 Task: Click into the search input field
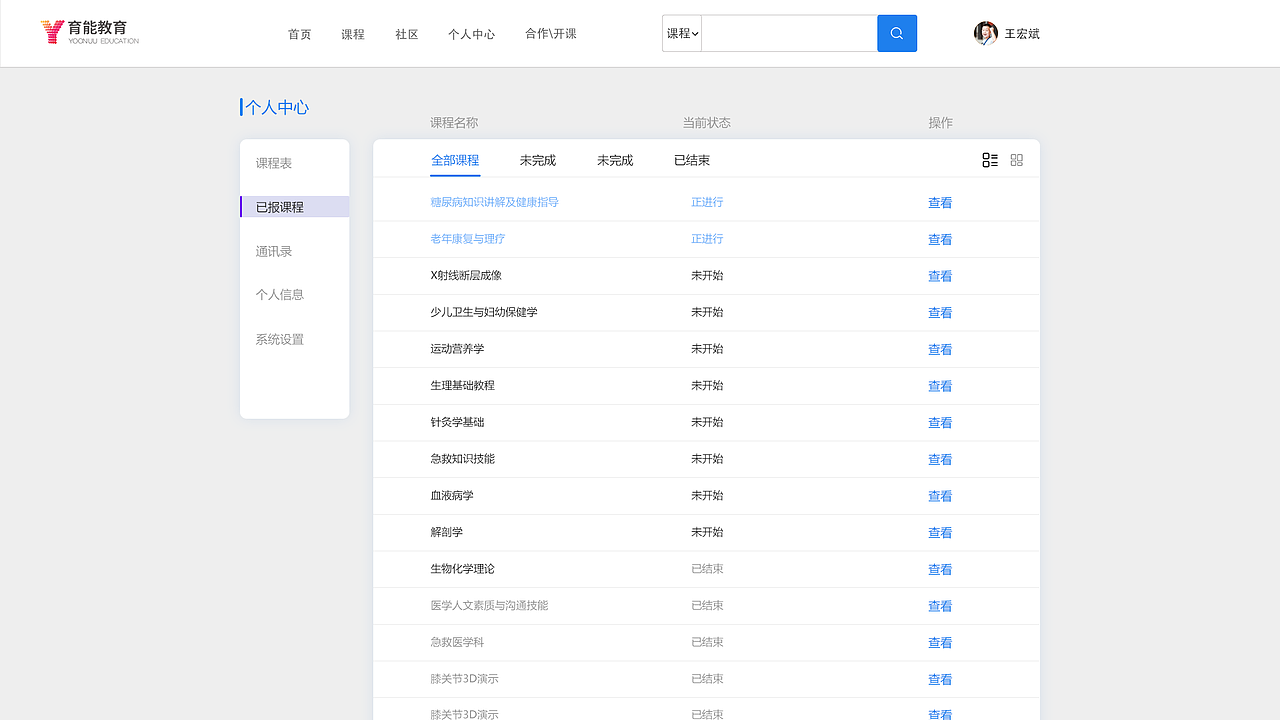789,33
